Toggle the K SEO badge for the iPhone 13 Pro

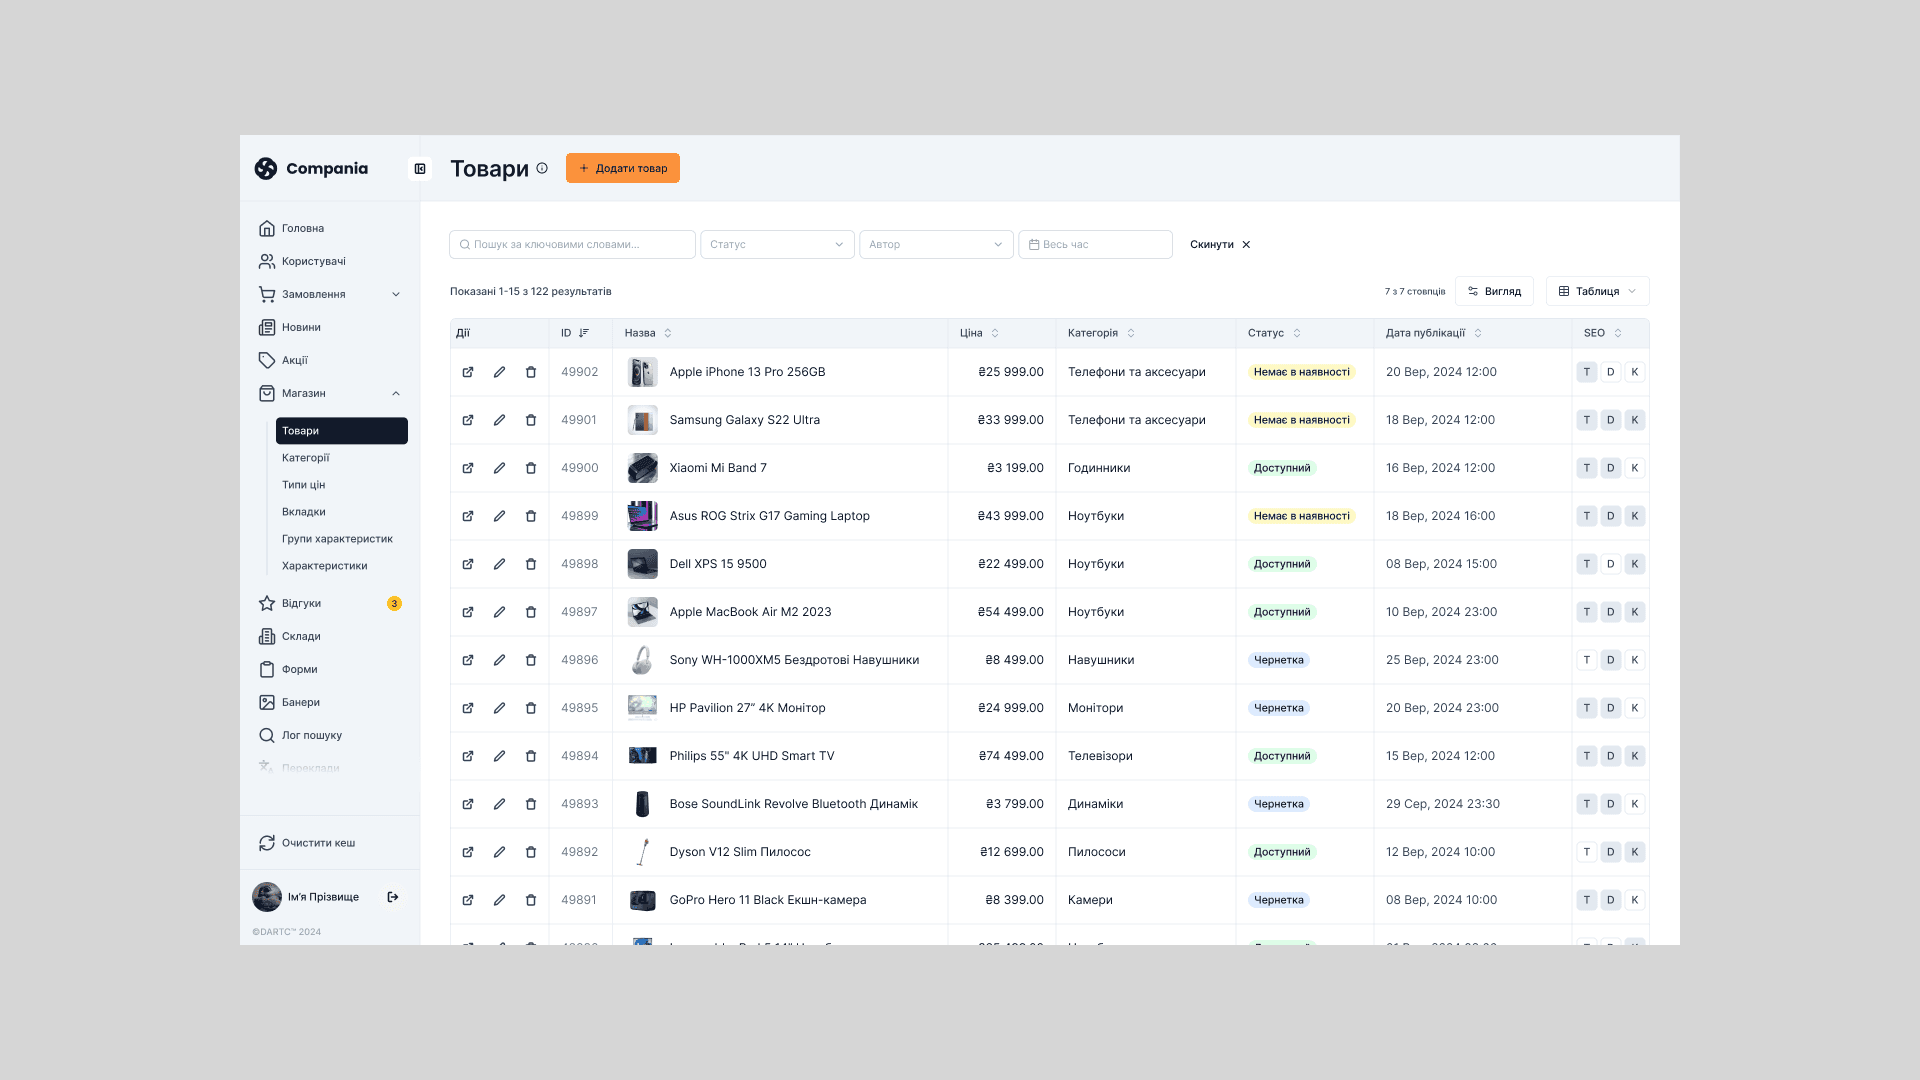click(x=1634, y=372)
